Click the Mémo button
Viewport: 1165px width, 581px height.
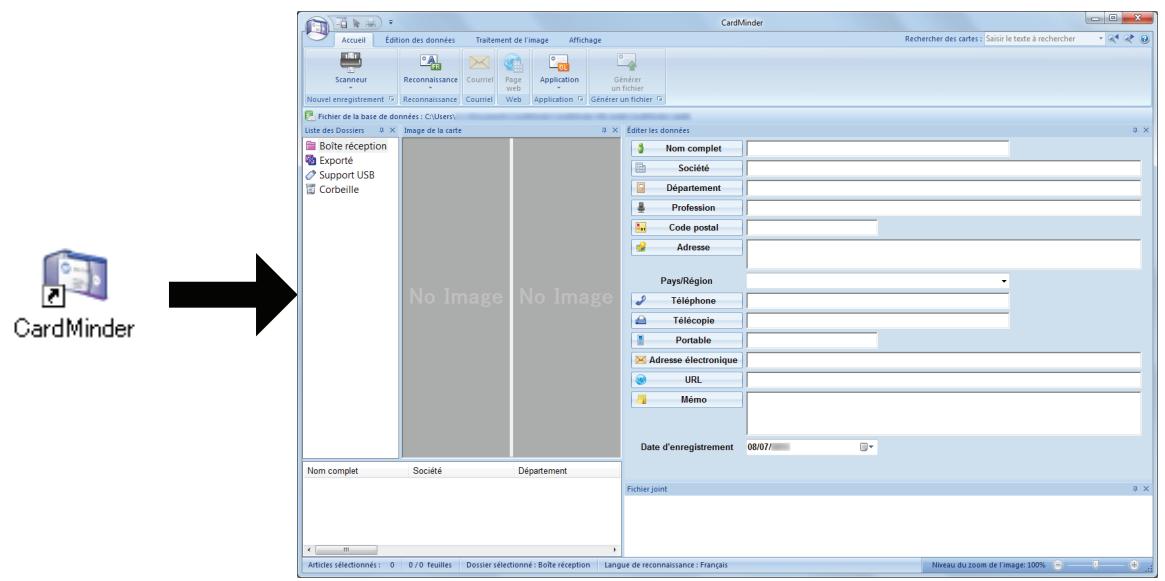coord(687,400)
